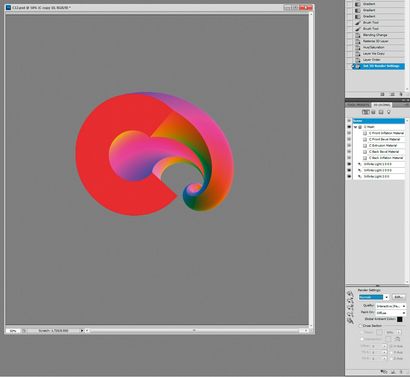Open the Global Ambient Color swatch
Image resolution: width=410 pixels, height=377 pixels.
400,319
